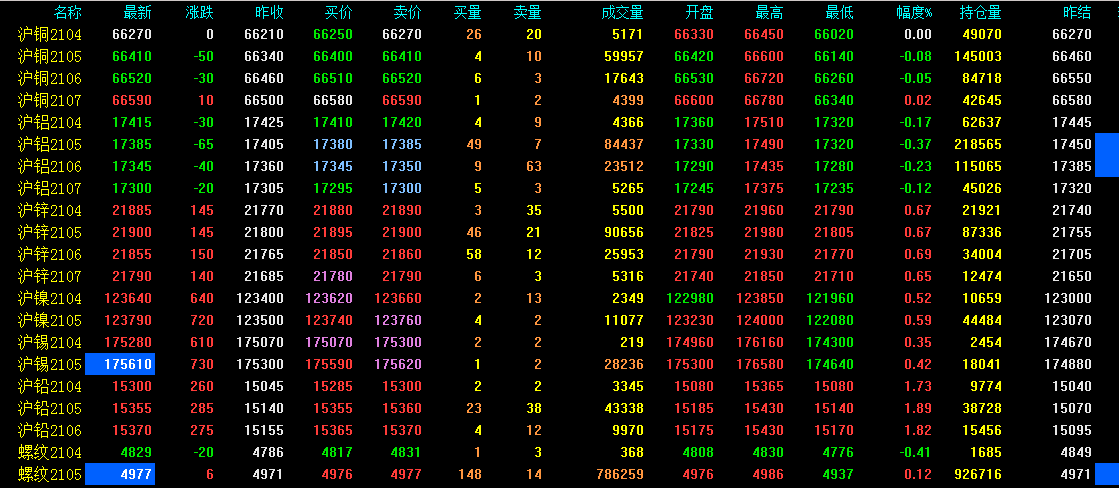The width and height of the screenshot is (1119, 488).
Task: Click the 涨跌 column header
Action: pyautogui.click(x=199, y=12)
